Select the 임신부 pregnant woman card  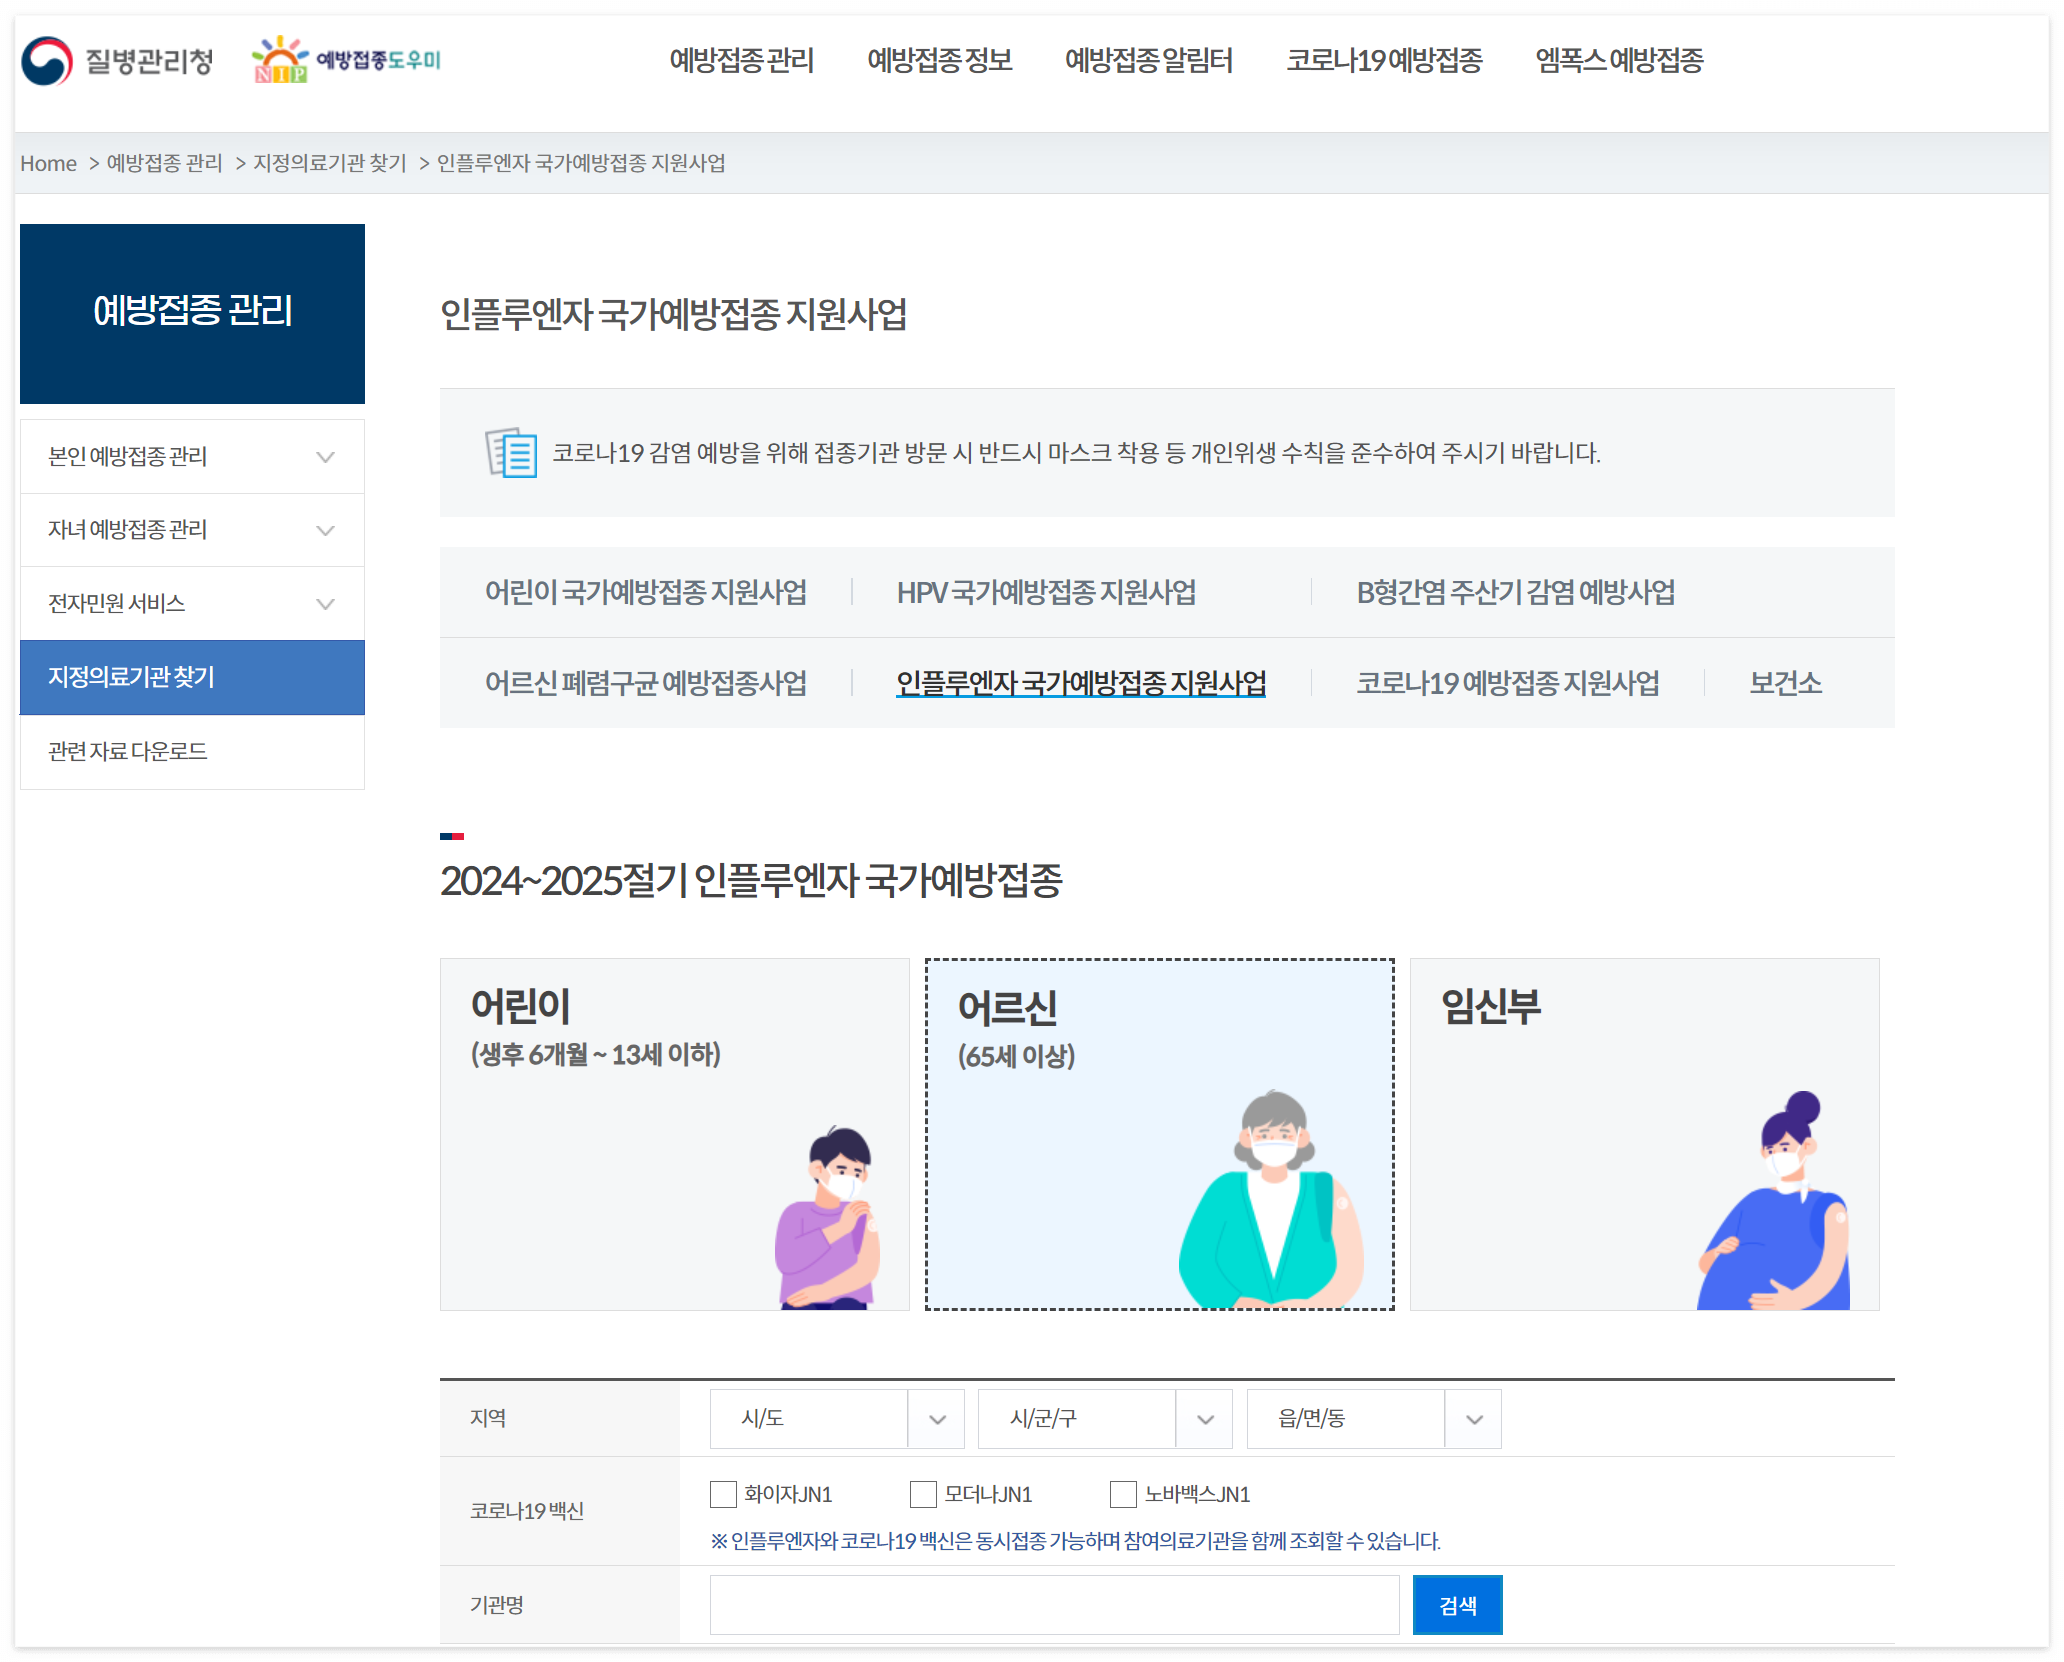tap(1644, 1133)
